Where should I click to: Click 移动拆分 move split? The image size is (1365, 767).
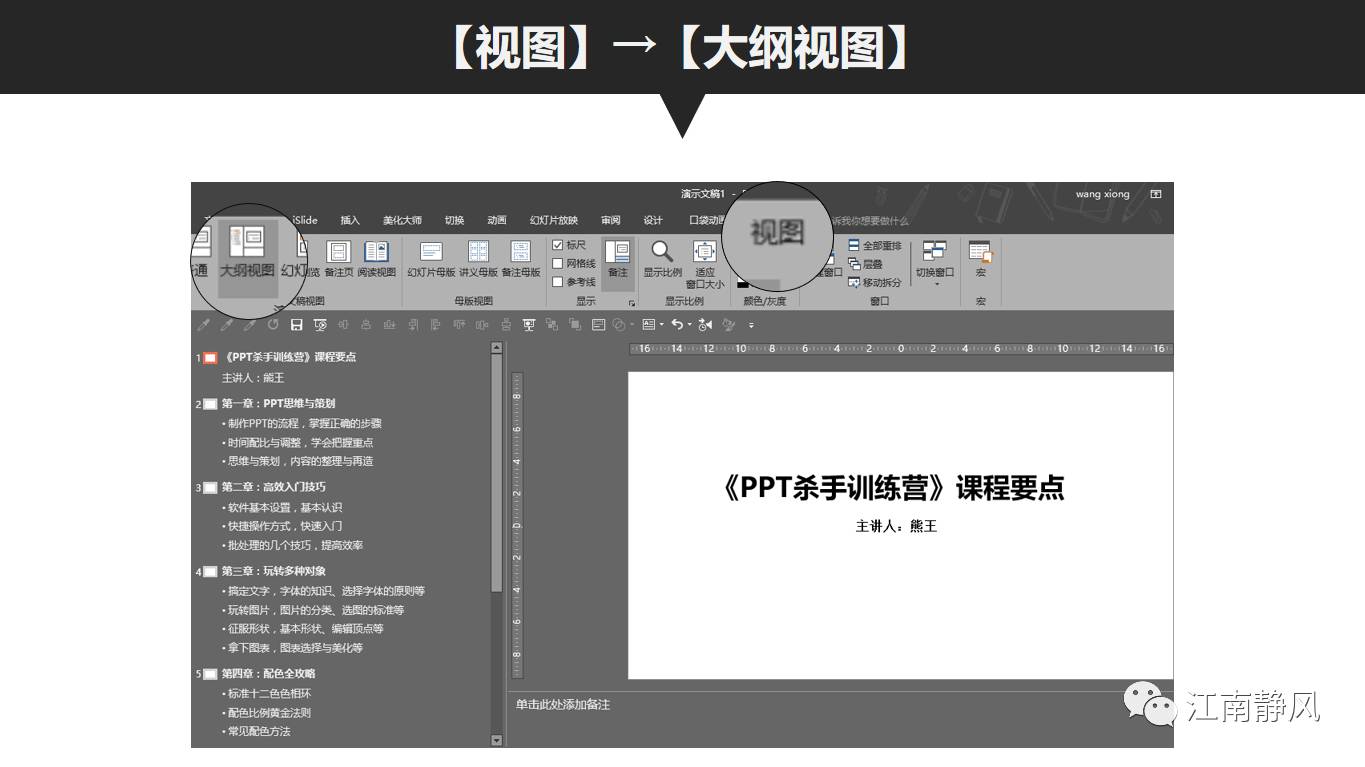tap(875, 283)
